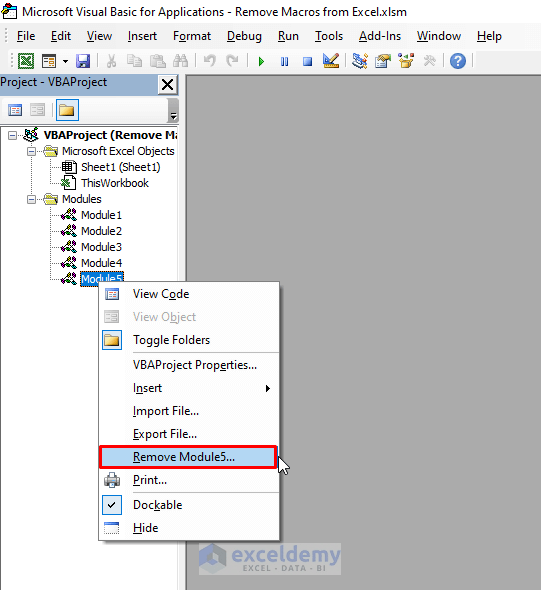The height and width of the screenshot is (590, 541).
Task: Open the Tools menu
Action: 329,36
